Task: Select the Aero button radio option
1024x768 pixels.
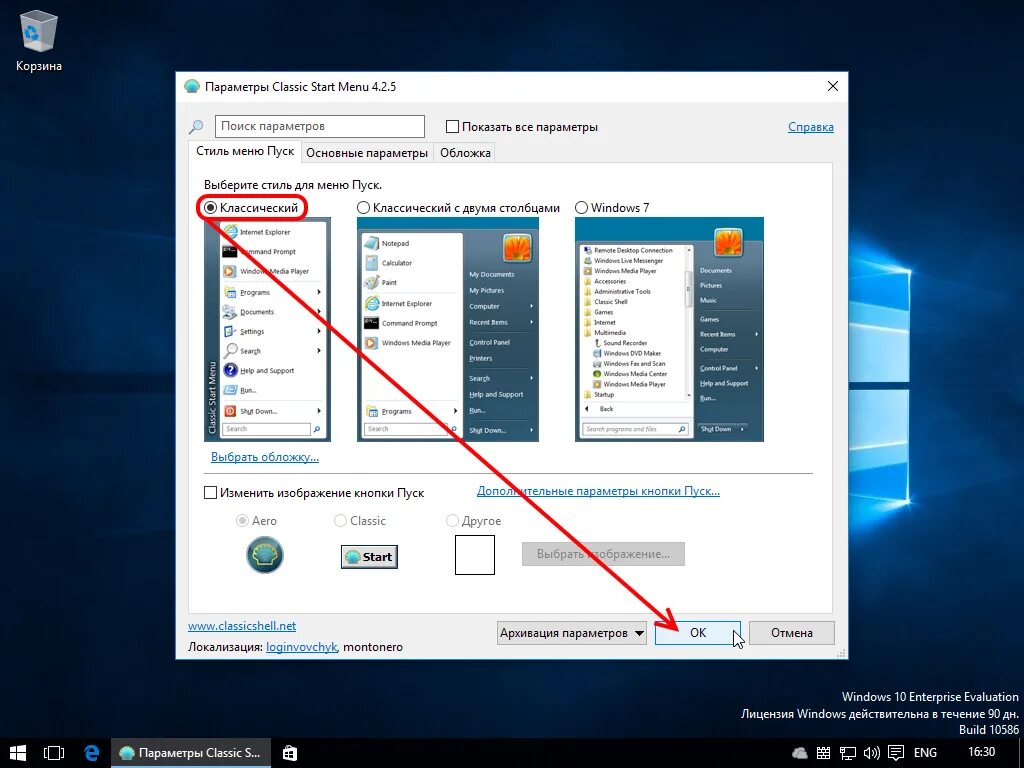Action: point(242,520)
